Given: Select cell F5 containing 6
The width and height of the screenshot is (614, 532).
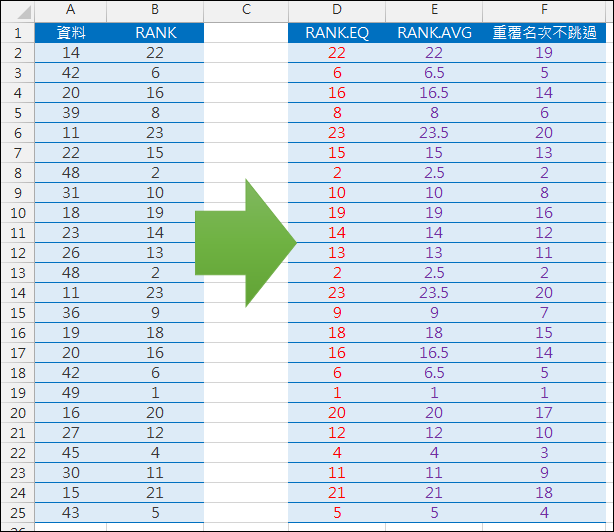Looking at the screenshot, I should pyautogui.click(x=544, y=113).
